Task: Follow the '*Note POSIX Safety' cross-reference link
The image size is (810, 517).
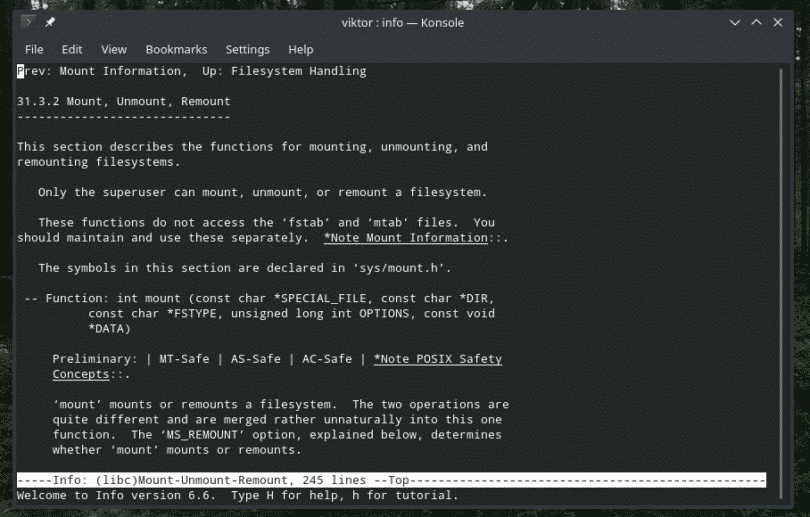Action: pyautogui.click(x=438, y=358)
